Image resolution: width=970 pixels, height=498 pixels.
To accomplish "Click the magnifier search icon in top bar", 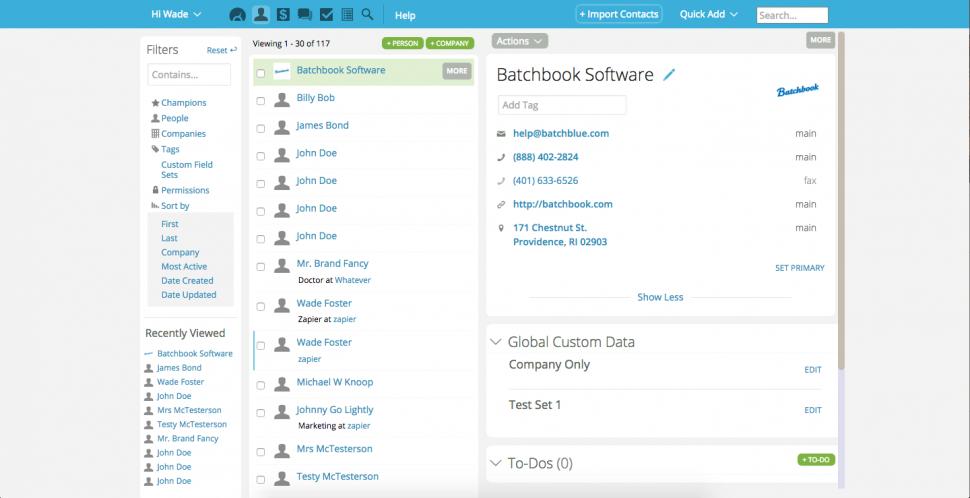I will point(367,14).
